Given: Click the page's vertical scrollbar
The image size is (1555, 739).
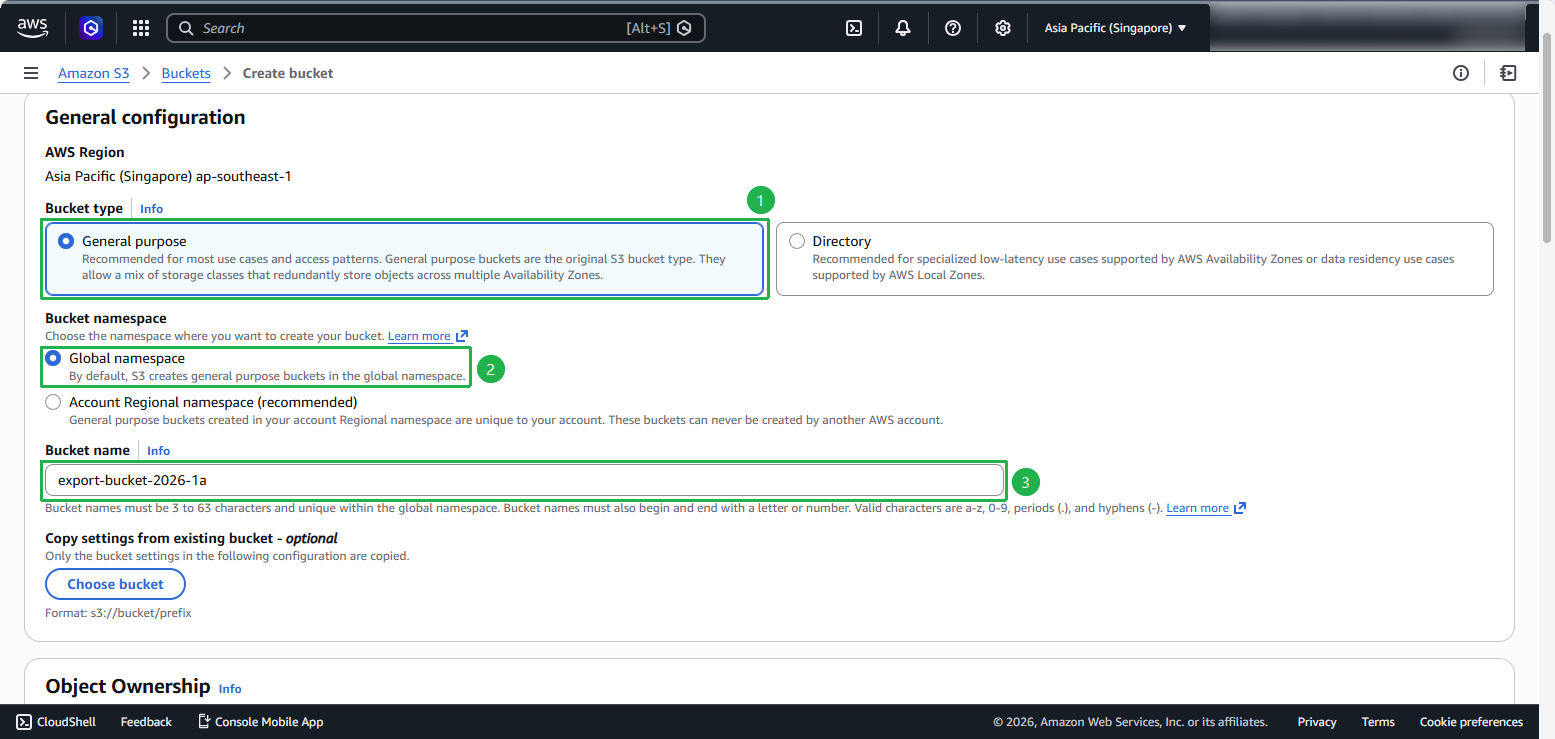Looking at the screenshot, I should click(1546, 140).
